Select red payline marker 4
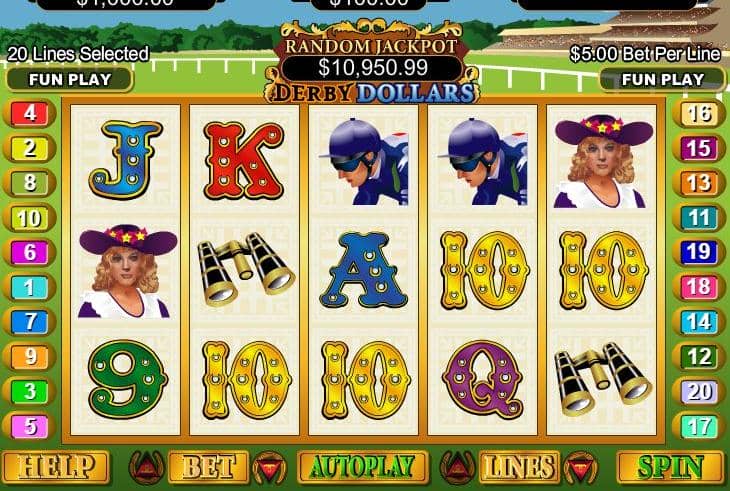 [x=30, y=113]
